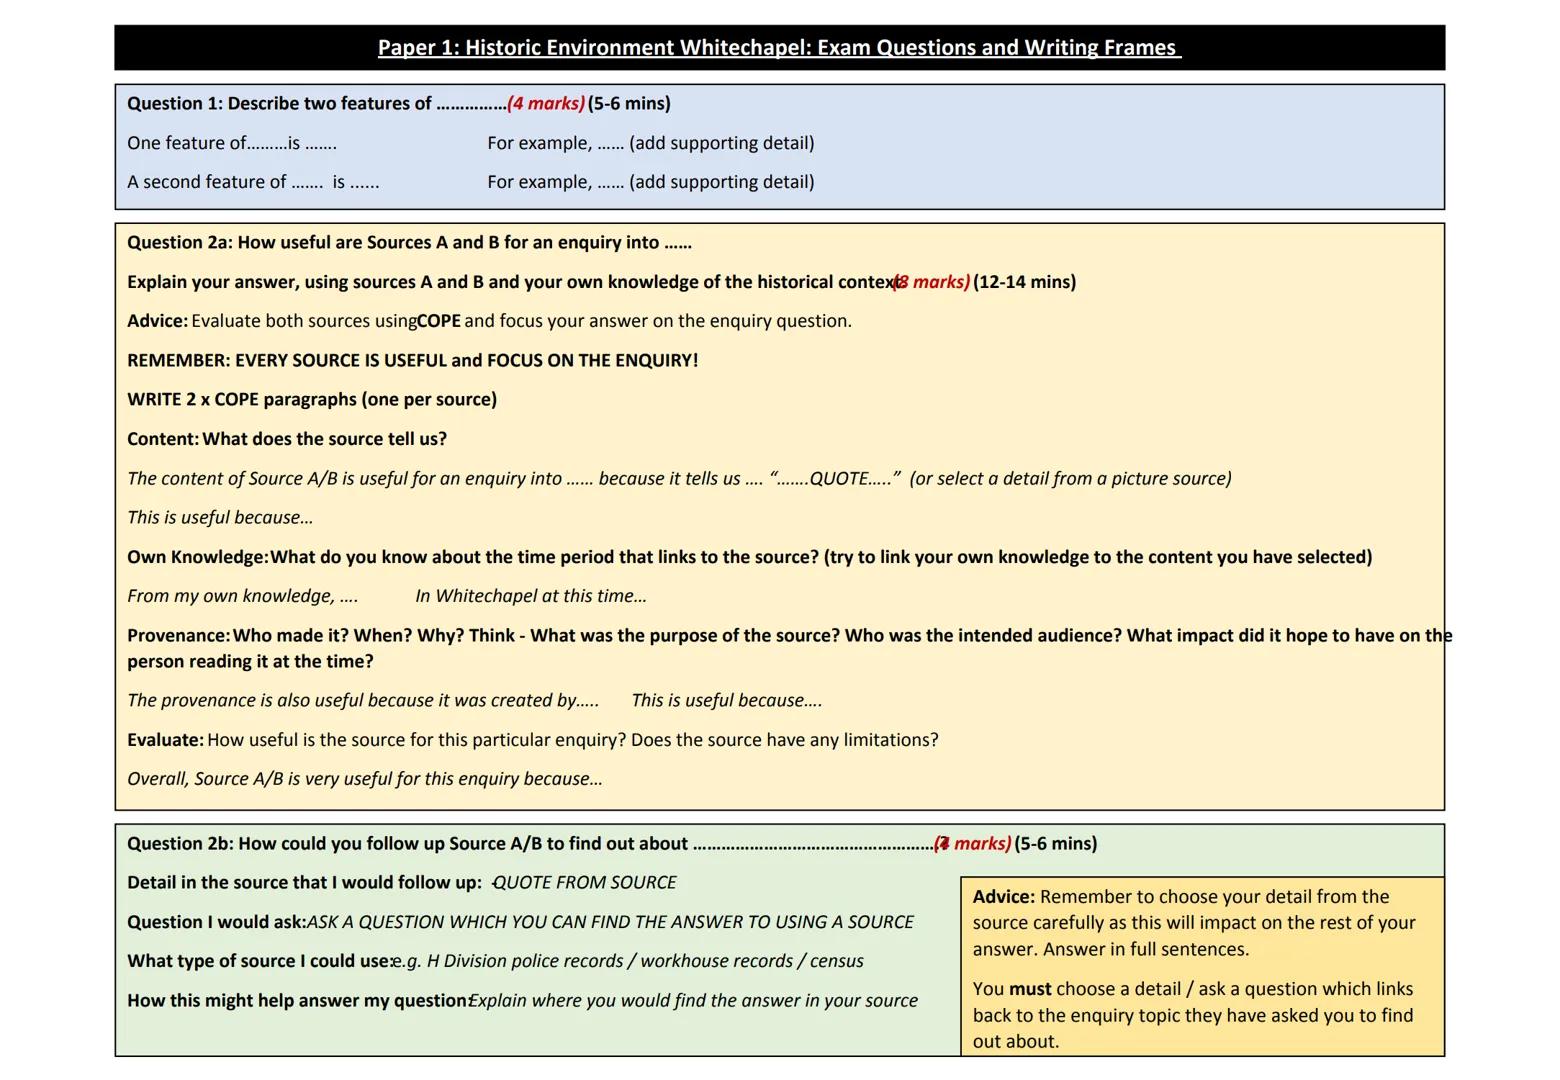Click "Detail in the source that I would follow up"
This screenshot has width=1560, height=1080.
[304, 882]
